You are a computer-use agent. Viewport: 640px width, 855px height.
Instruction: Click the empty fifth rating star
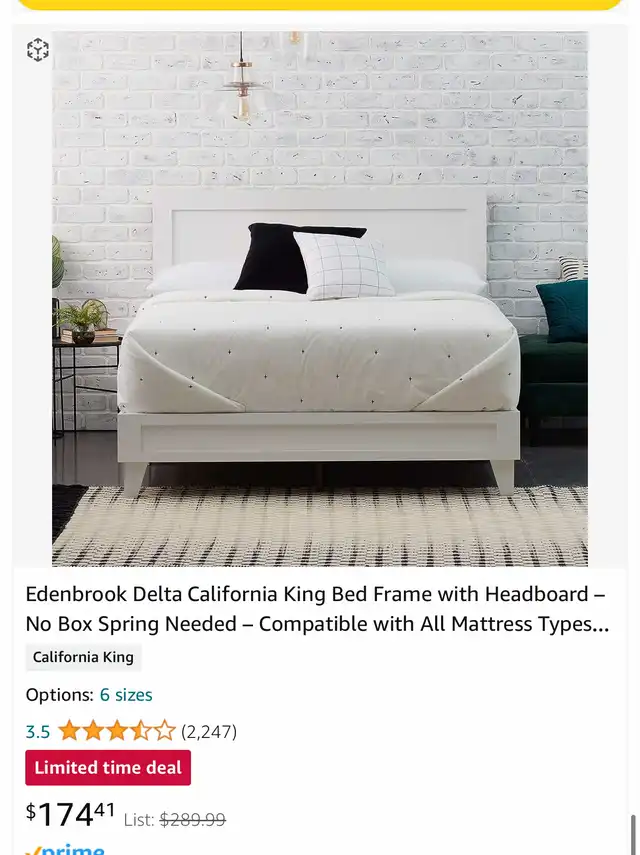[164, 731]
